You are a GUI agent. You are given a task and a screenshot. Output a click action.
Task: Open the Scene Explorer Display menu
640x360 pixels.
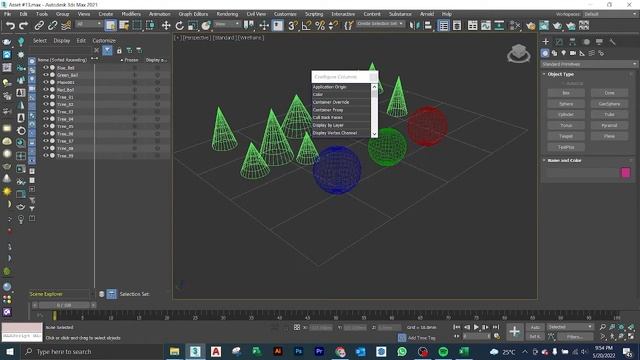(x=62, y=41)
